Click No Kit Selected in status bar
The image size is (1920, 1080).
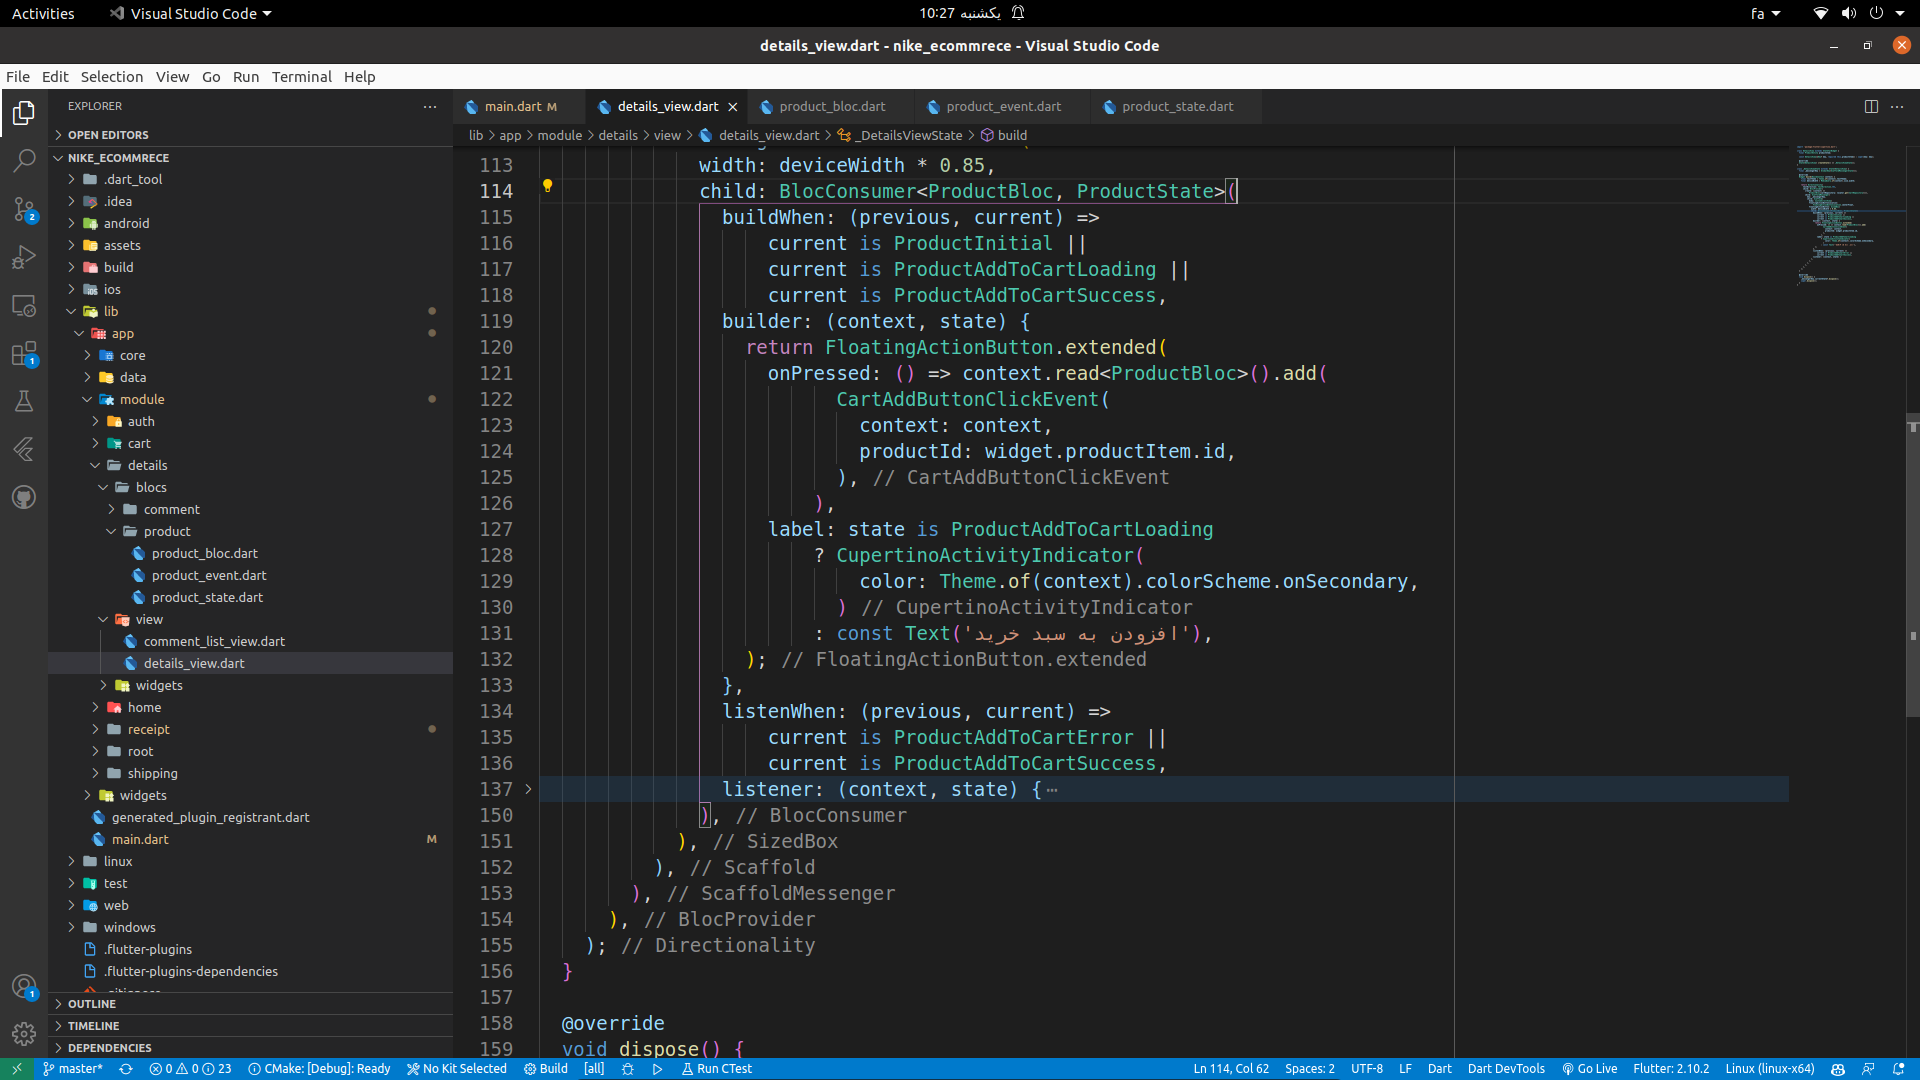click(457, 1068)
